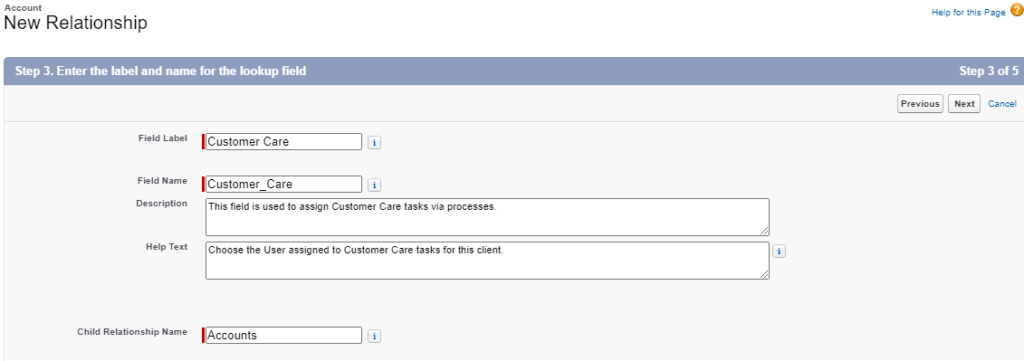Go back with the Previous button
This screenshot has height=361, width=1024.
[x=920, y=104]
